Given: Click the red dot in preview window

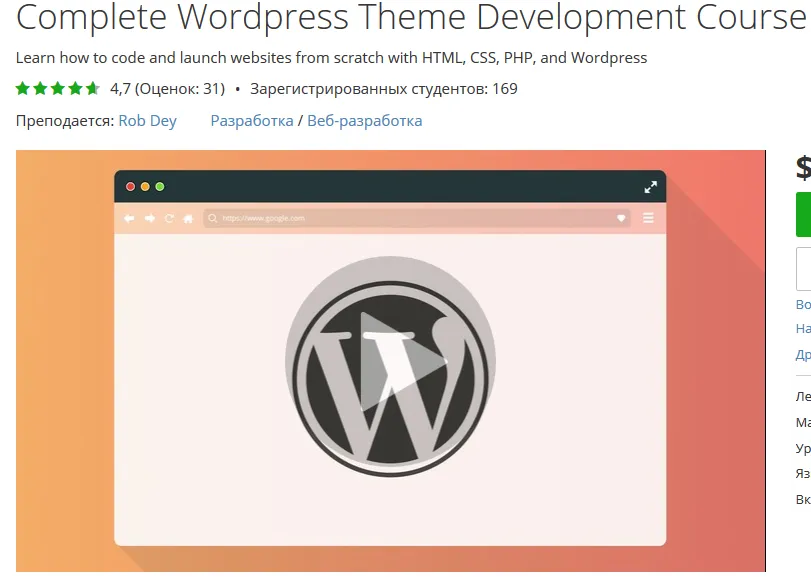Looking at the screenshot, I should 130,187.
